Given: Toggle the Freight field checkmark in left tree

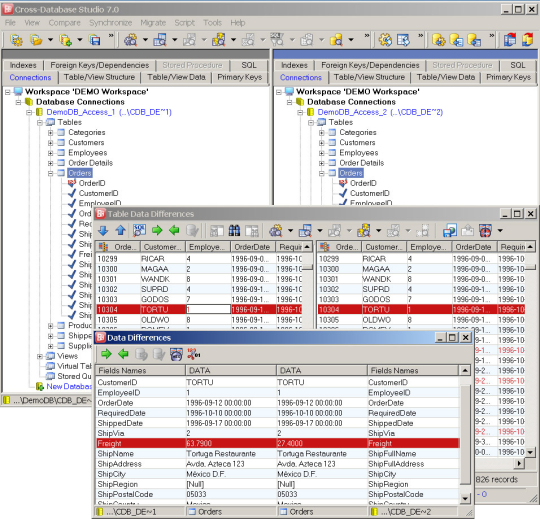Looking at the screenshot, I should point(72,254).
